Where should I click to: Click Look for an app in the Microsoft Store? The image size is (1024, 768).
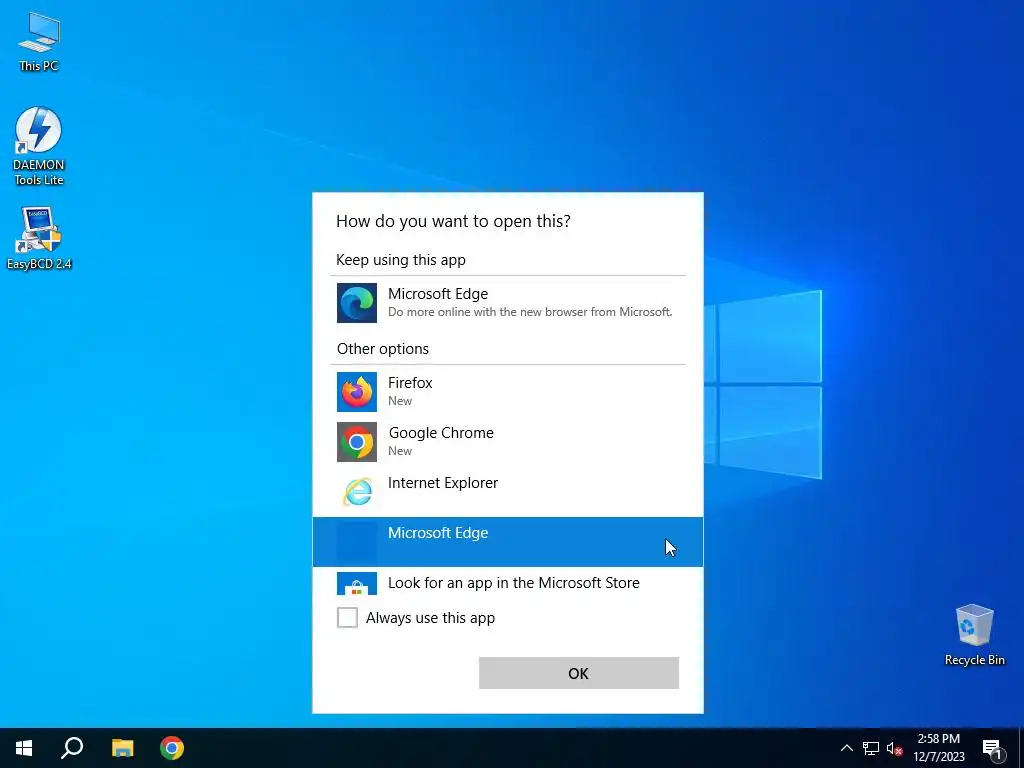pyautogui.click(x=513, y=583)
